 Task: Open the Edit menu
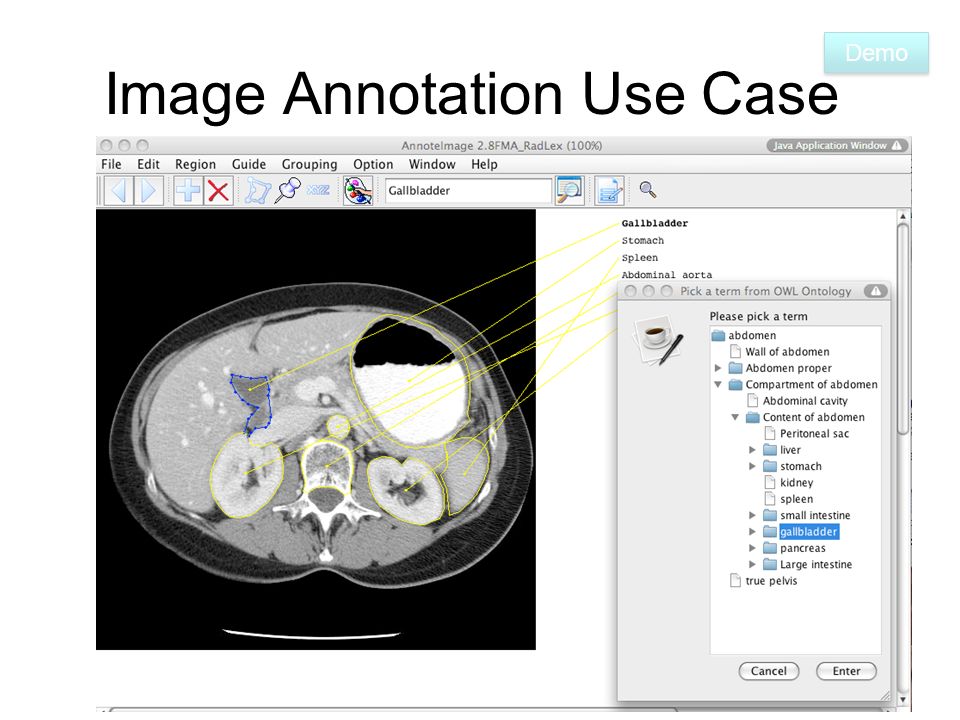tap(148, 164)
